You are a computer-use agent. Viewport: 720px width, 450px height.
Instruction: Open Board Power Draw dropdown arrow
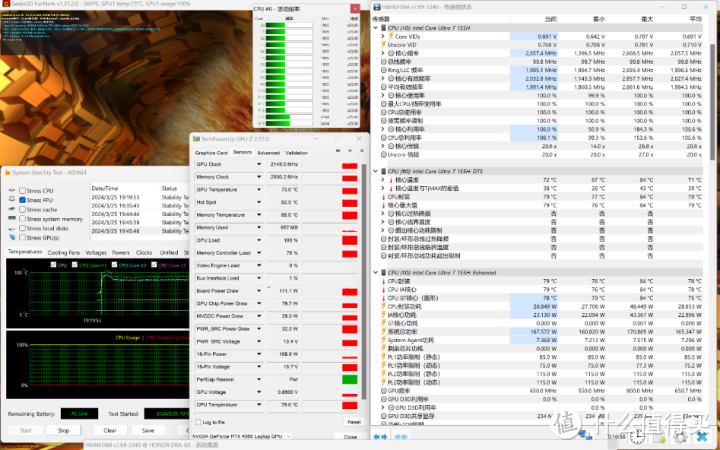coord(259,291)
